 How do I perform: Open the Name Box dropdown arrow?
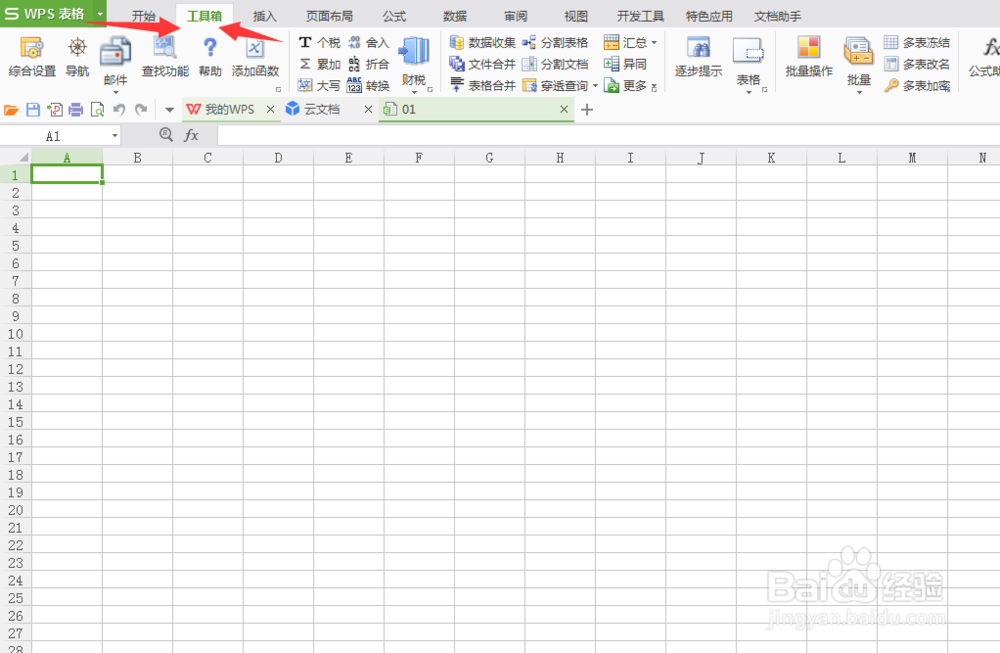click(115, 136)
